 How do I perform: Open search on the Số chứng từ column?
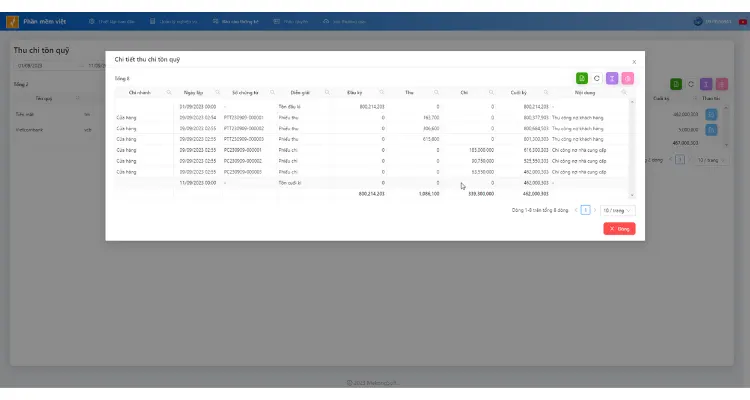coord(272,92)
